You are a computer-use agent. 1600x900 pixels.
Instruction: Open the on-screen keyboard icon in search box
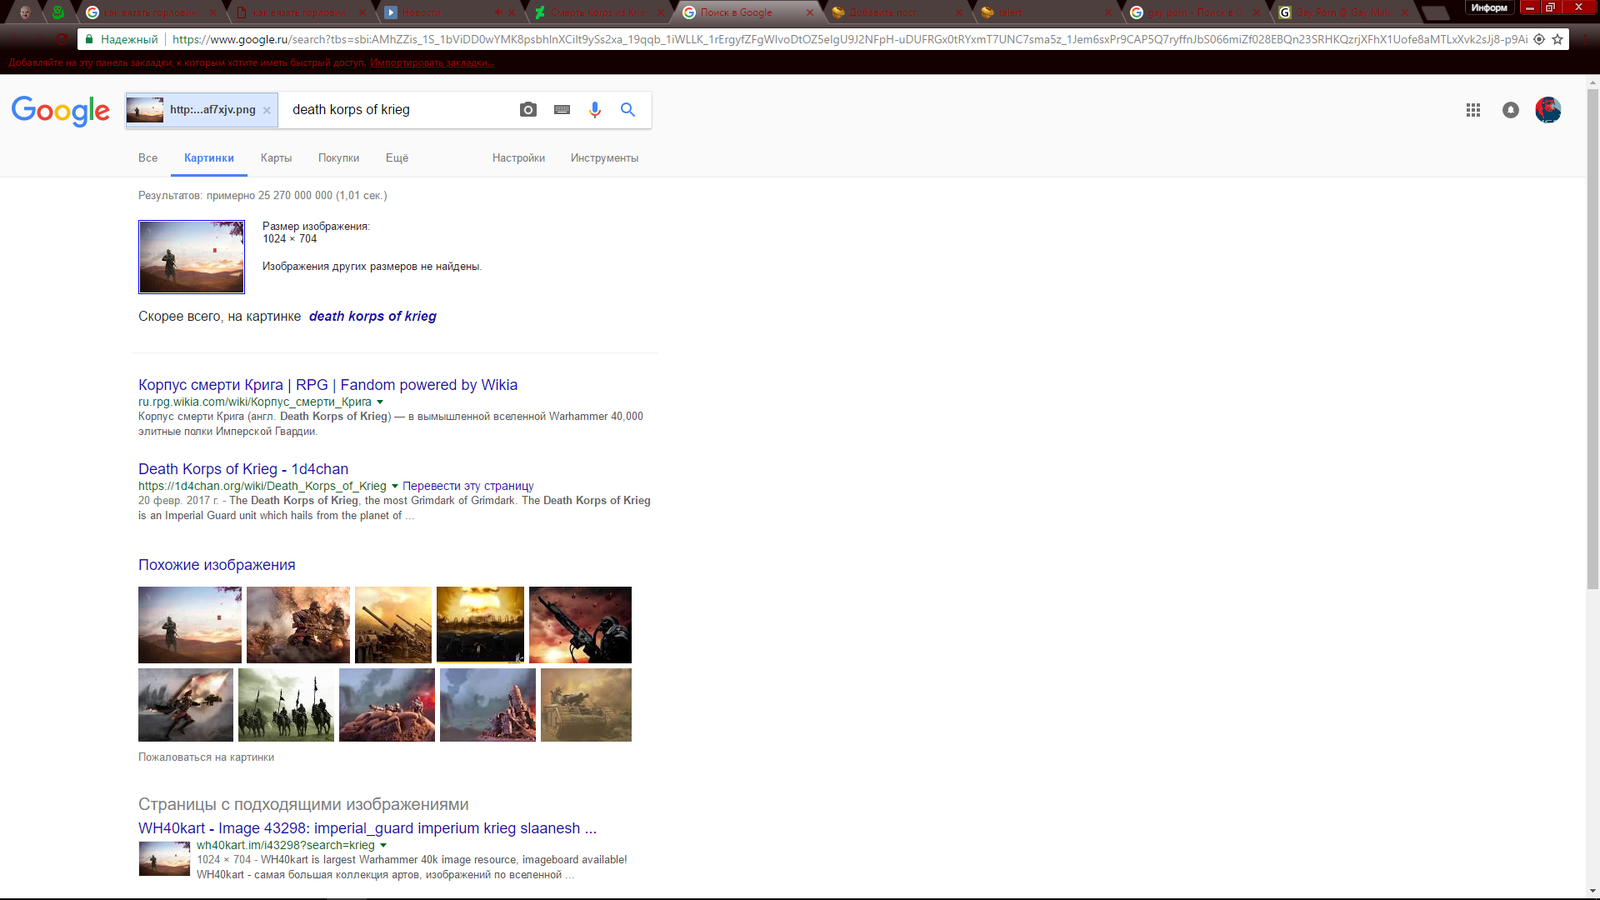562,110
